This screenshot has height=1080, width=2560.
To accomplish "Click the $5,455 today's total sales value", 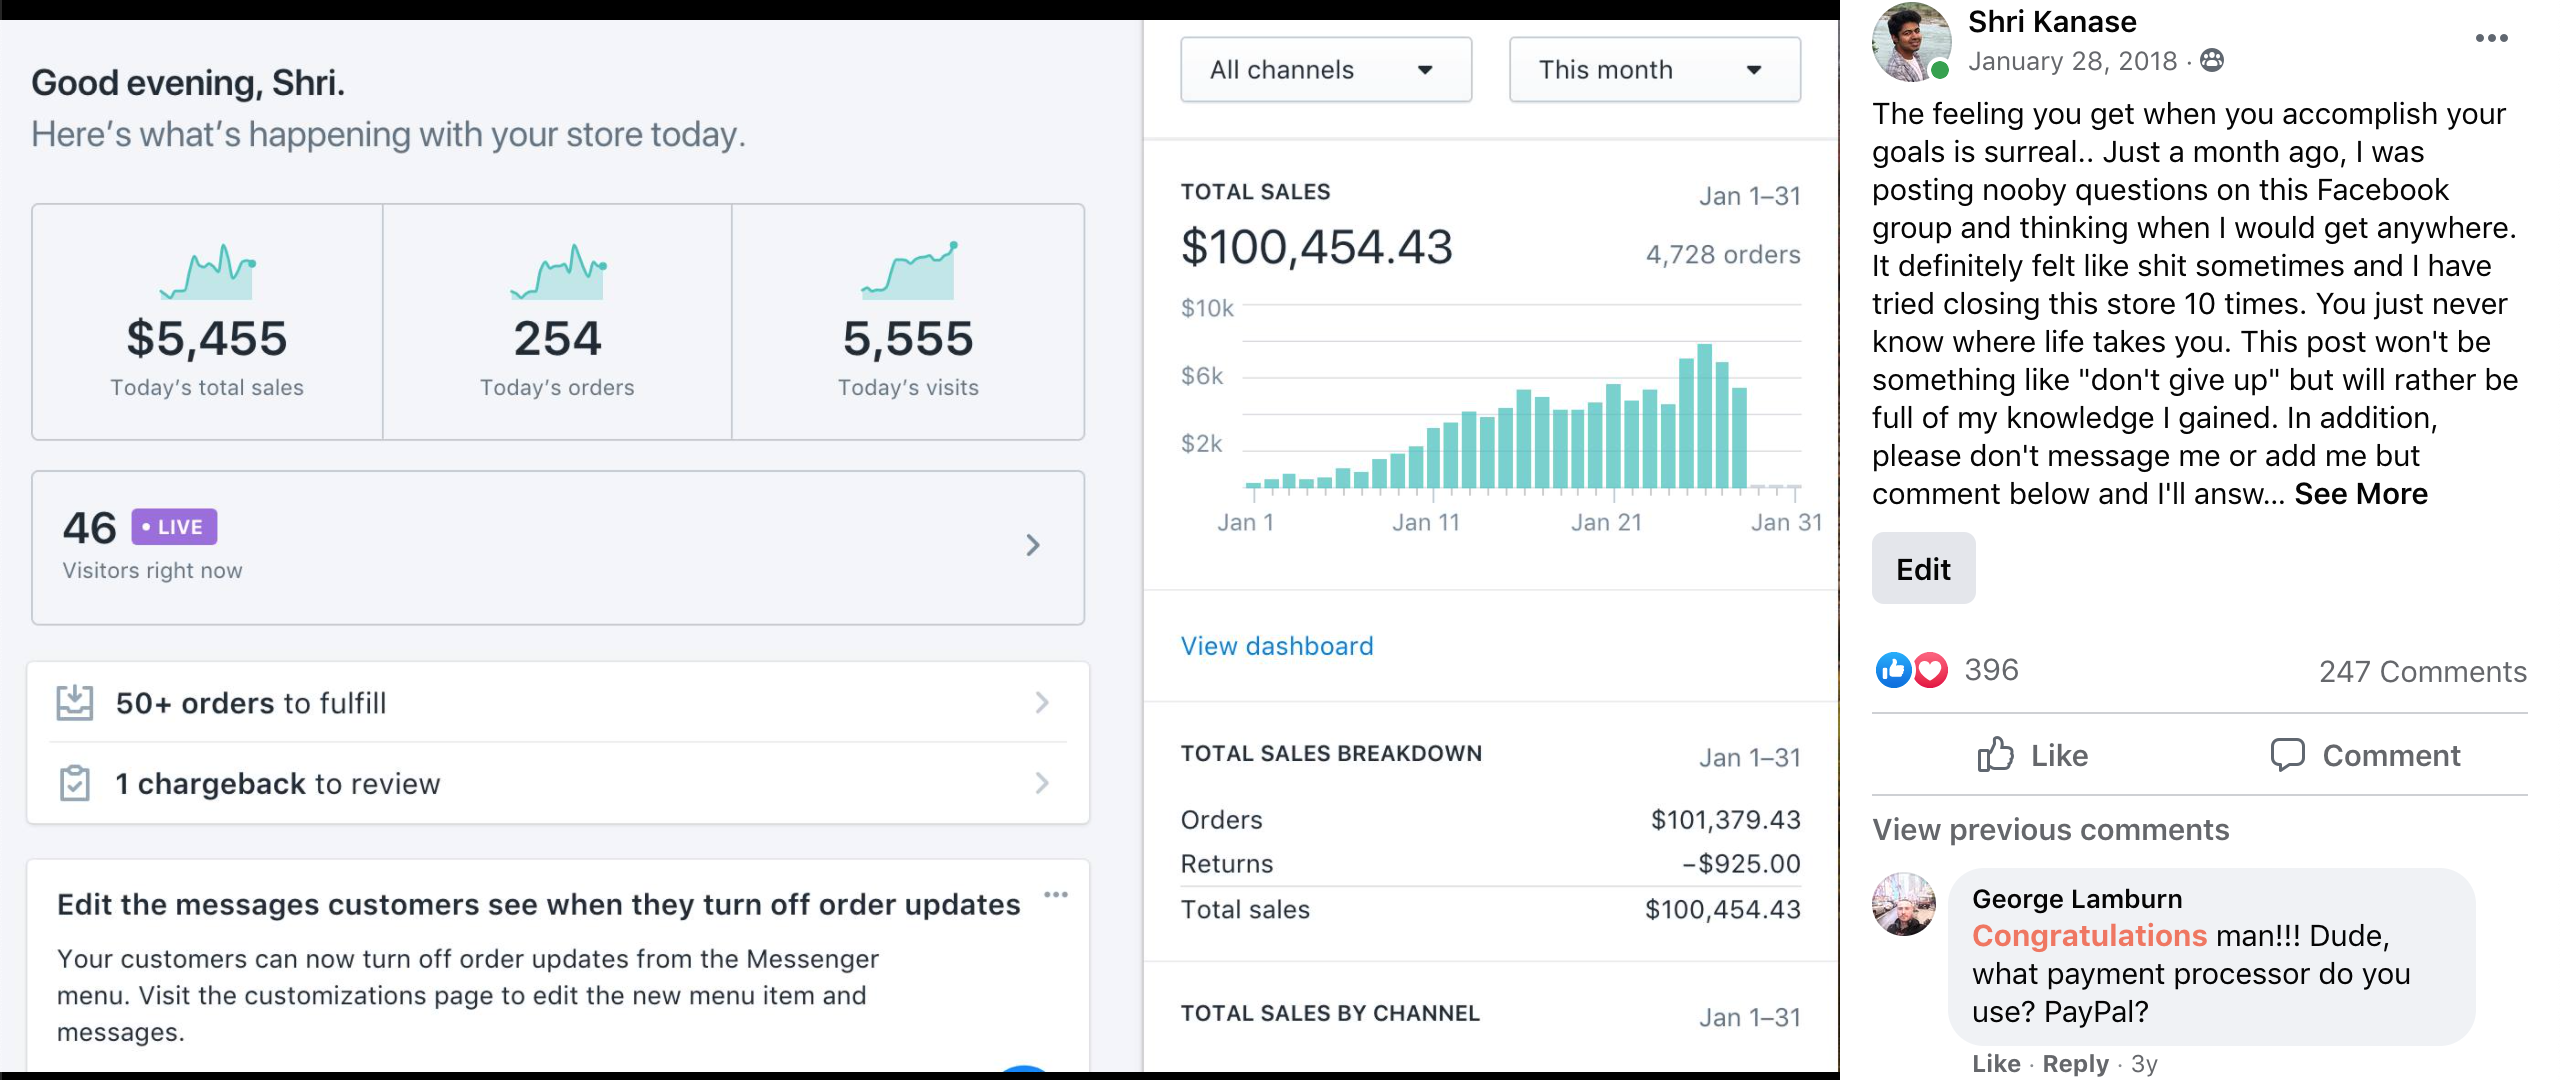I will coord(207,339).
